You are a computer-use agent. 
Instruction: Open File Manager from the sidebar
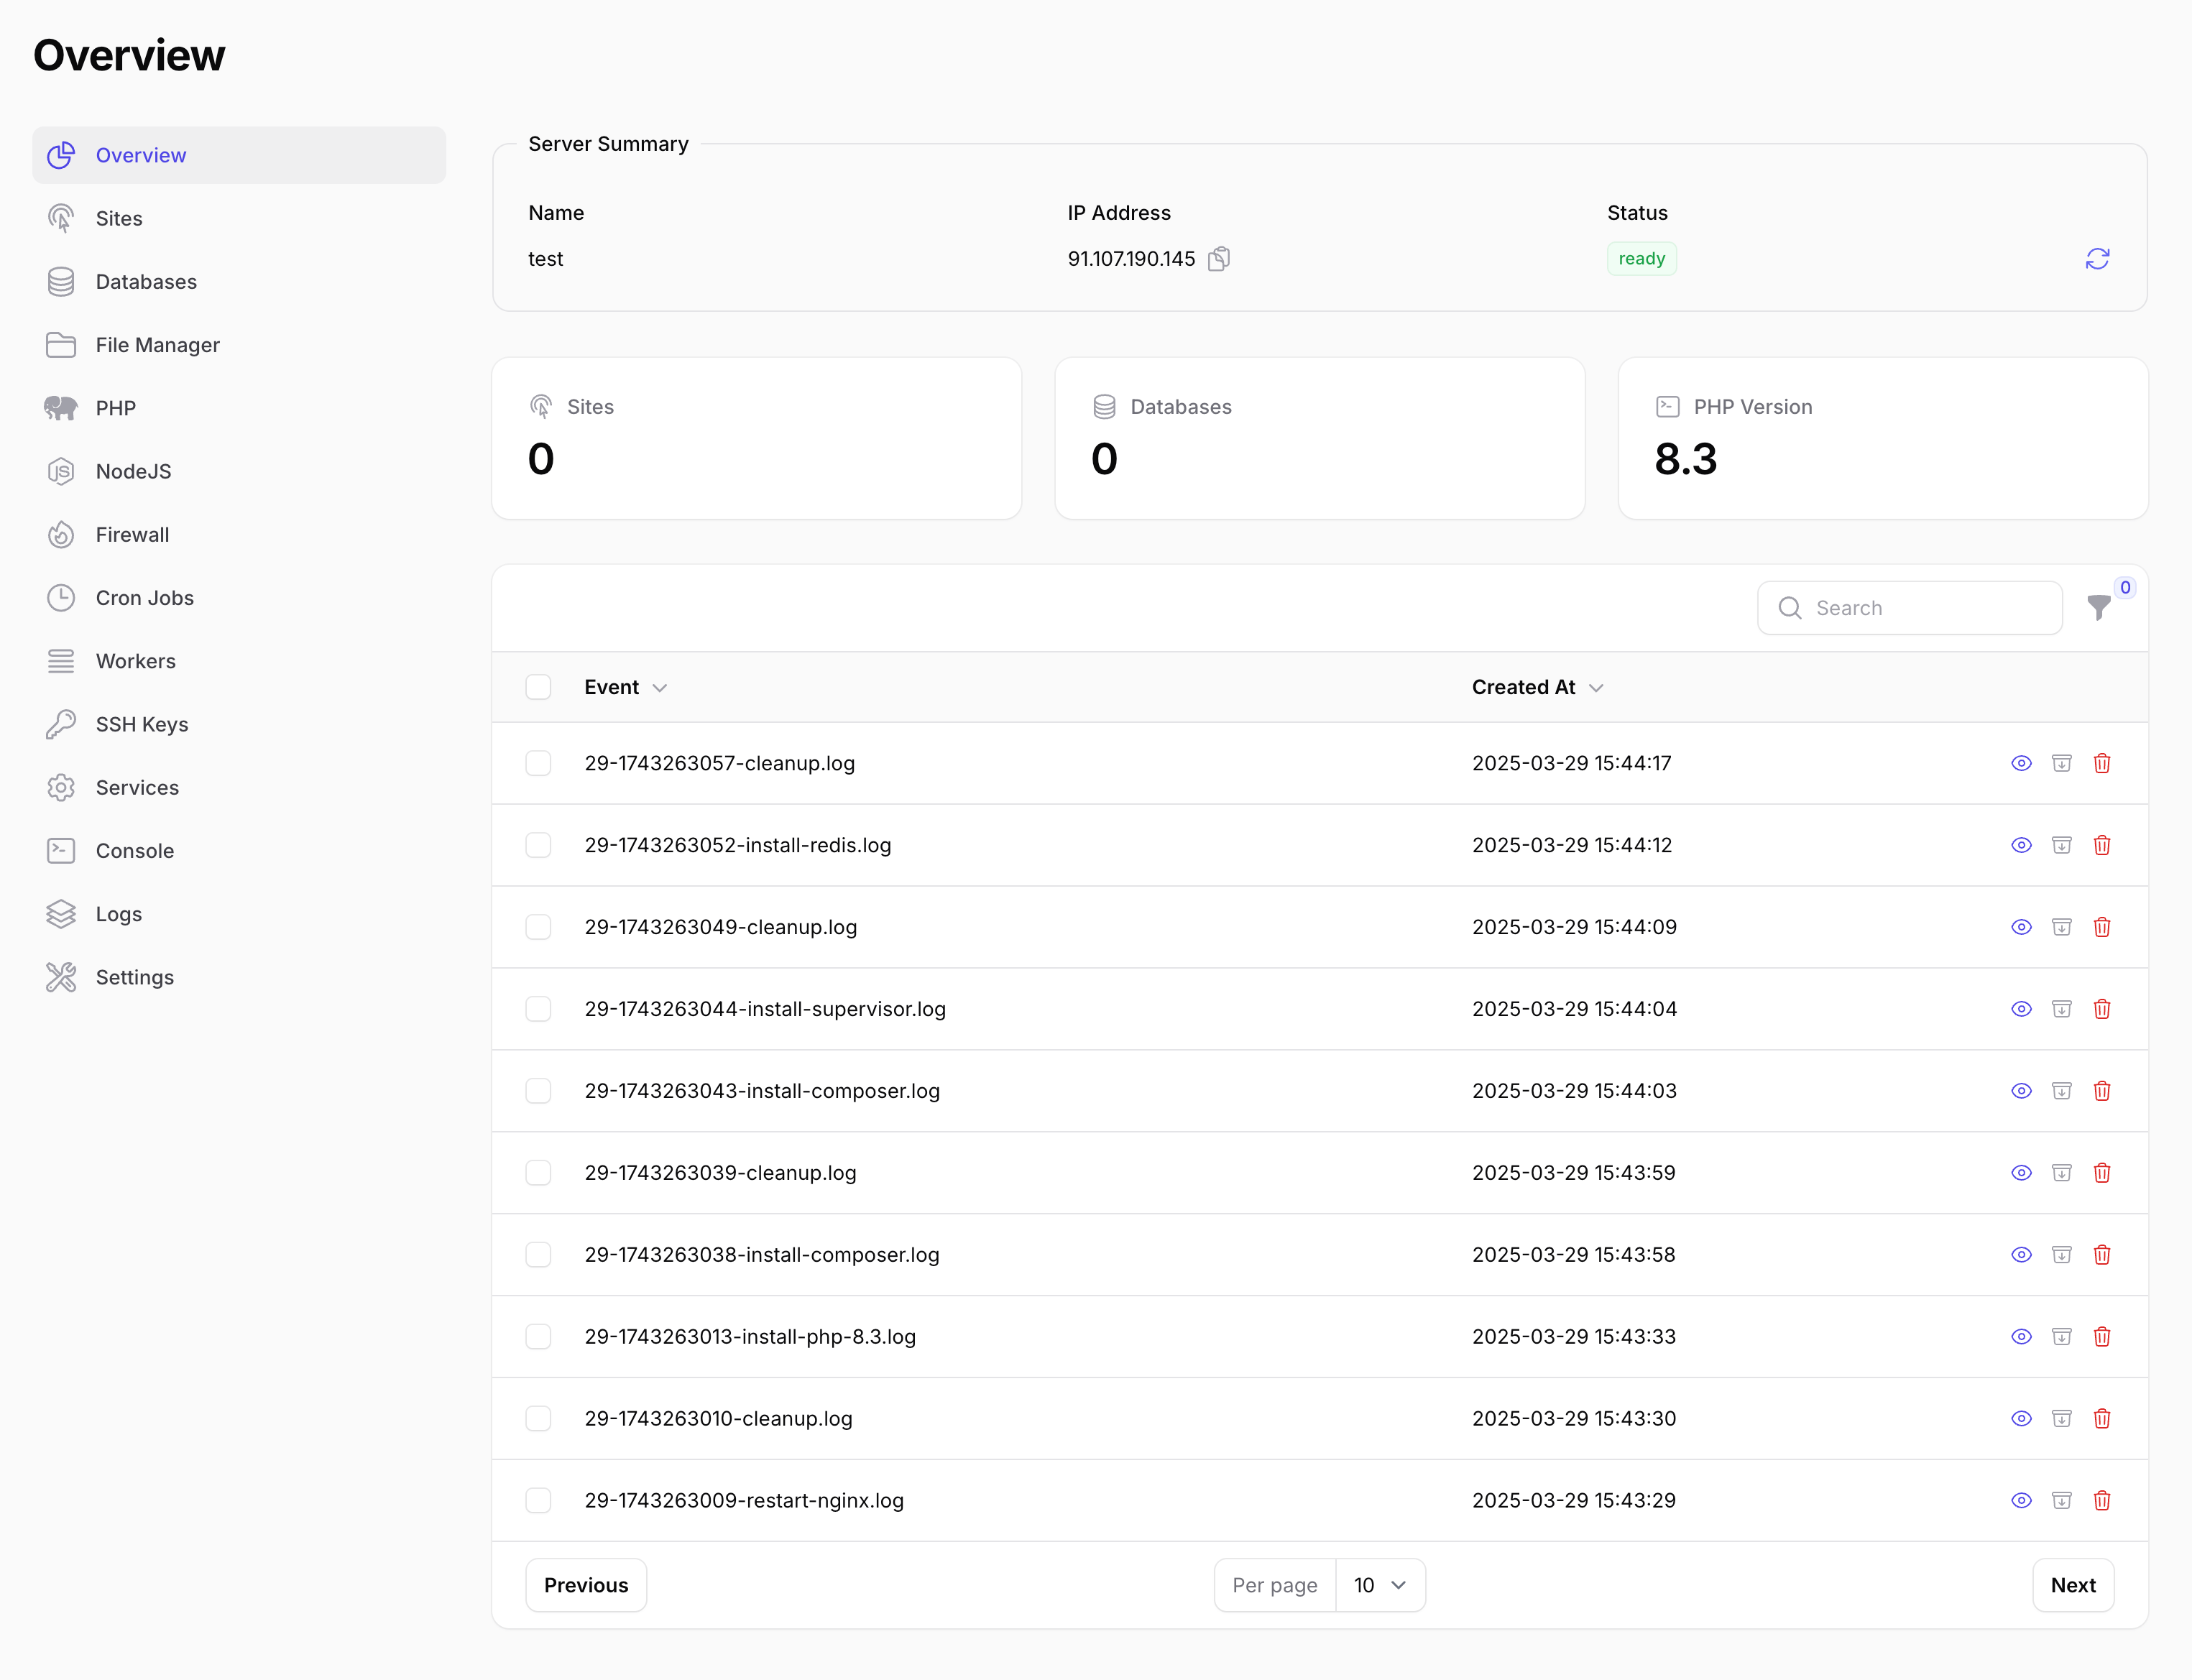click(239, 345)
